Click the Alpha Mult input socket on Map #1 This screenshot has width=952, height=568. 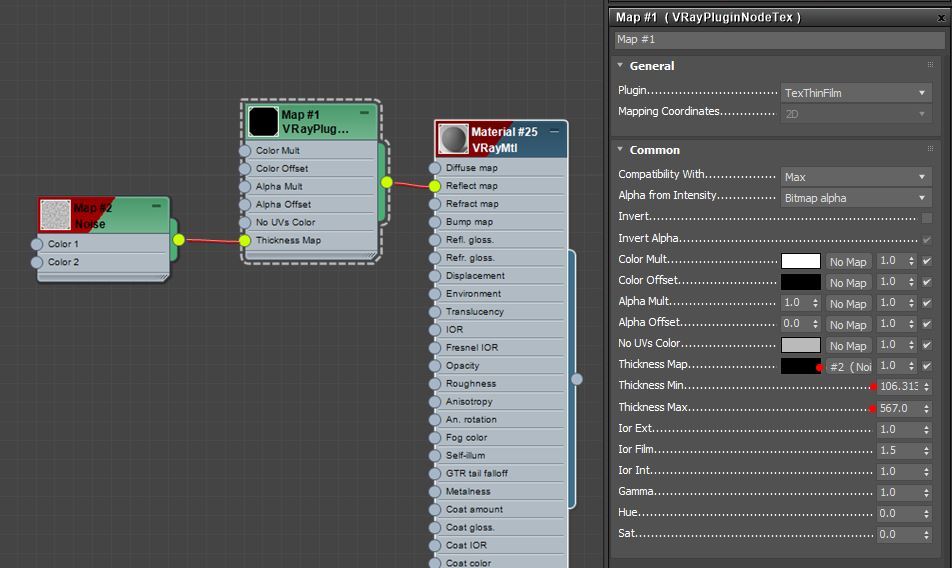click(x=245, y=186)
